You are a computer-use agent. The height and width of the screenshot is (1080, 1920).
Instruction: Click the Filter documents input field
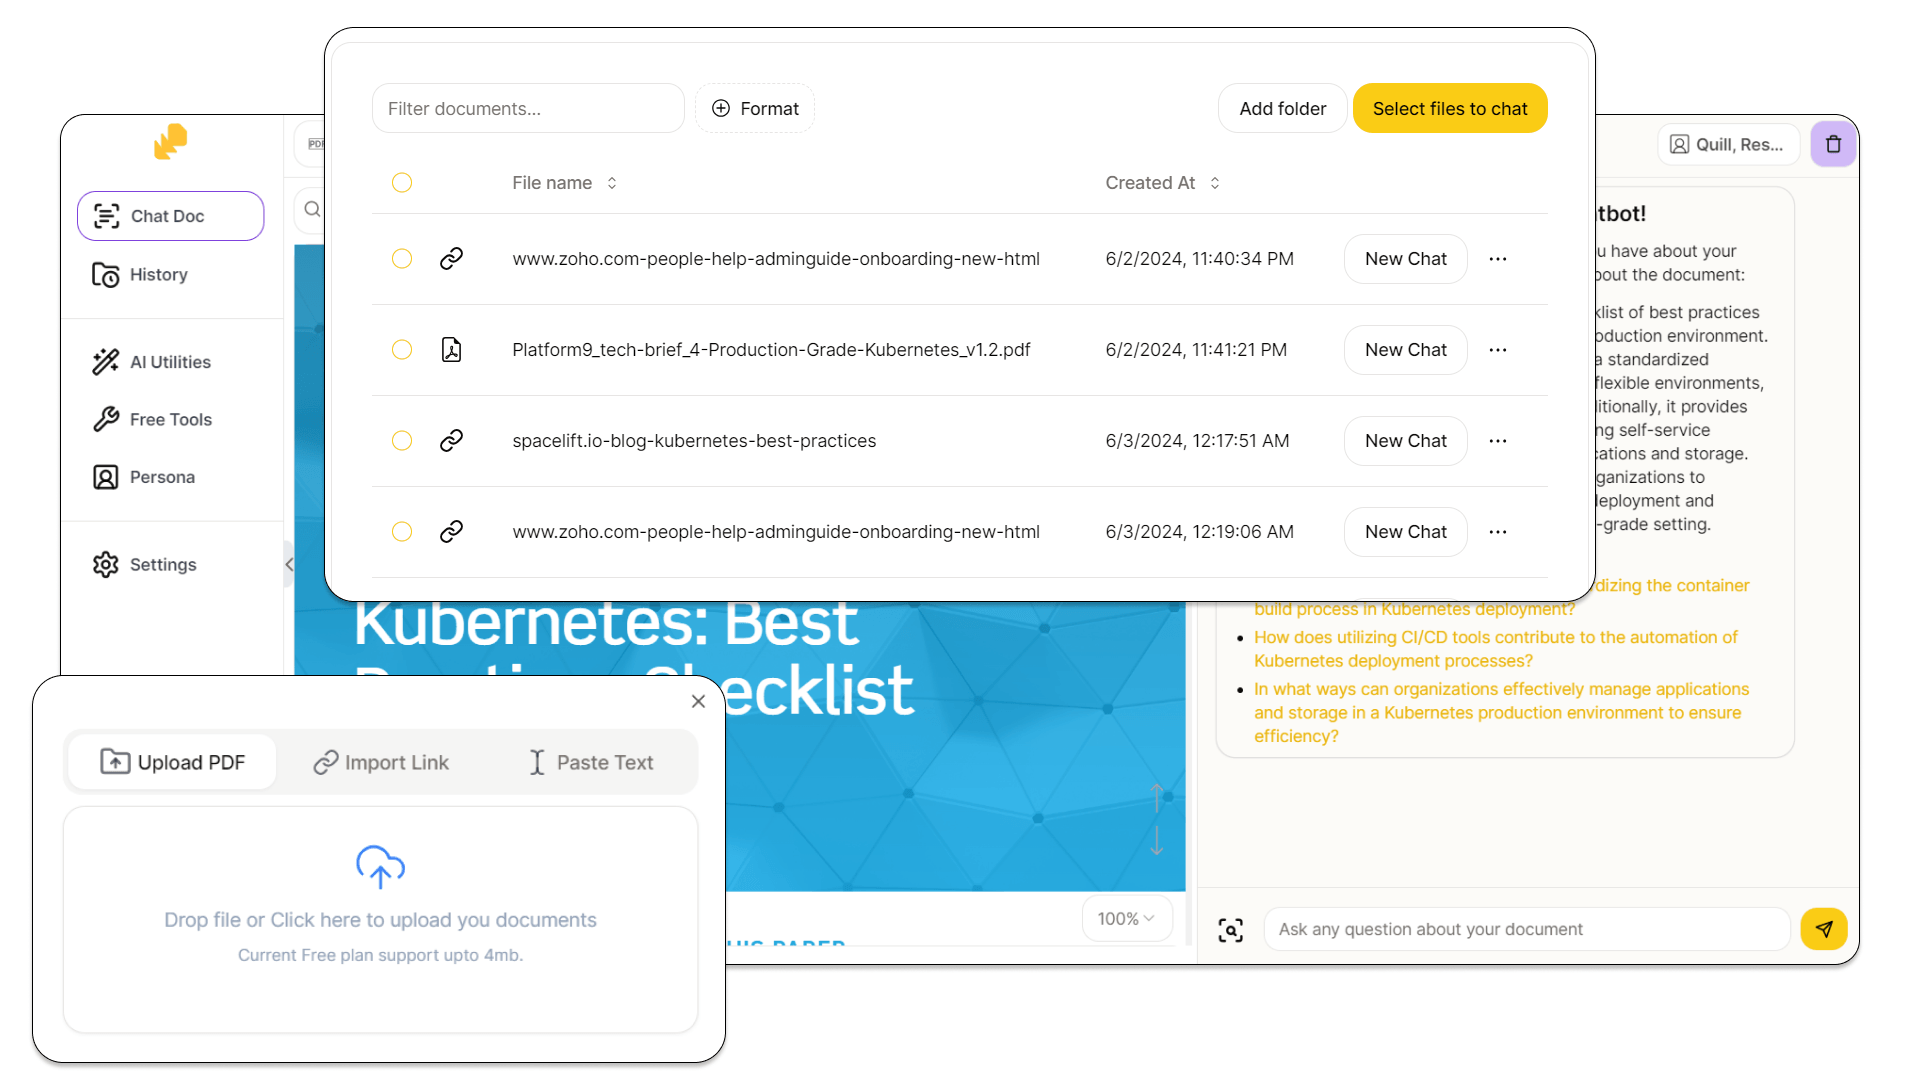[527, 109]
